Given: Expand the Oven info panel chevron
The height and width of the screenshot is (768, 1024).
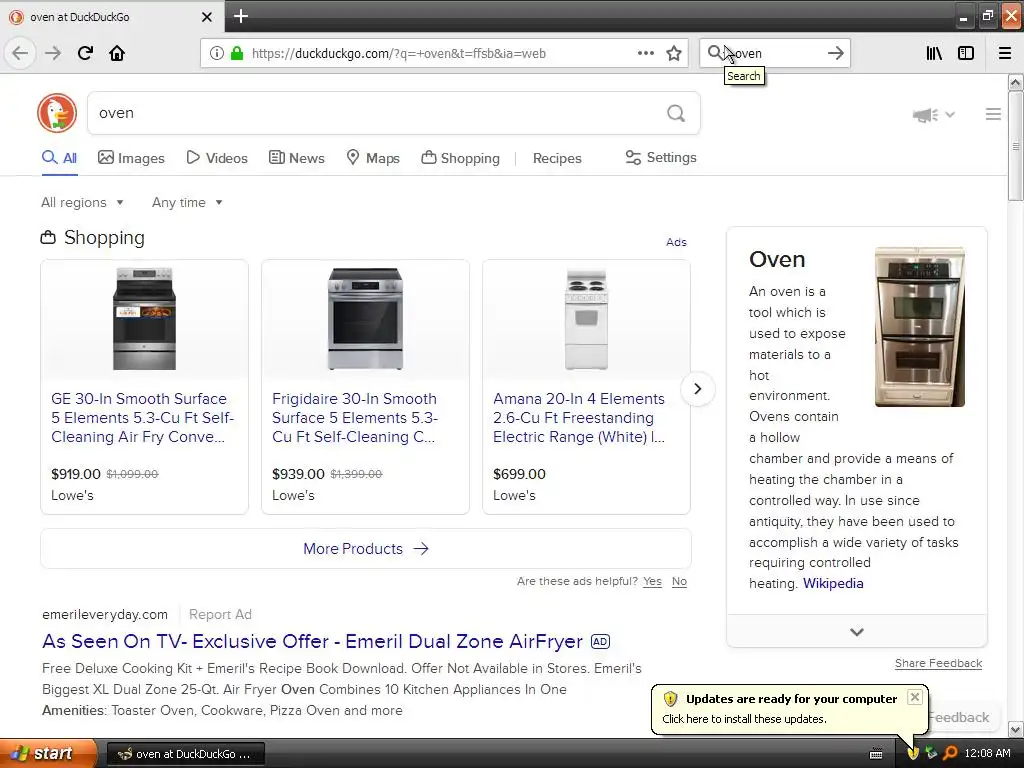Looking at the screenshot, I should pos(857,632).
